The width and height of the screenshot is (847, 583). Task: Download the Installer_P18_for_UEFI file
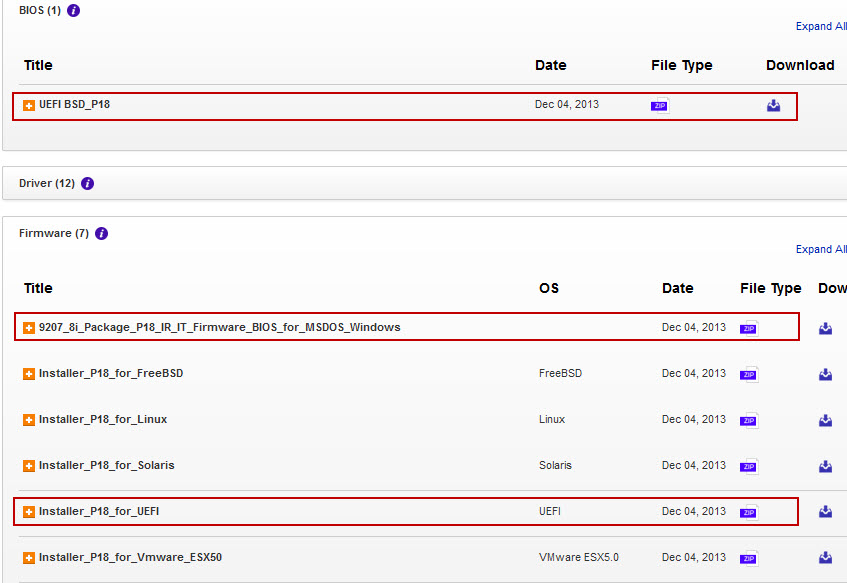pyautogui.click(x=825, y=512)
